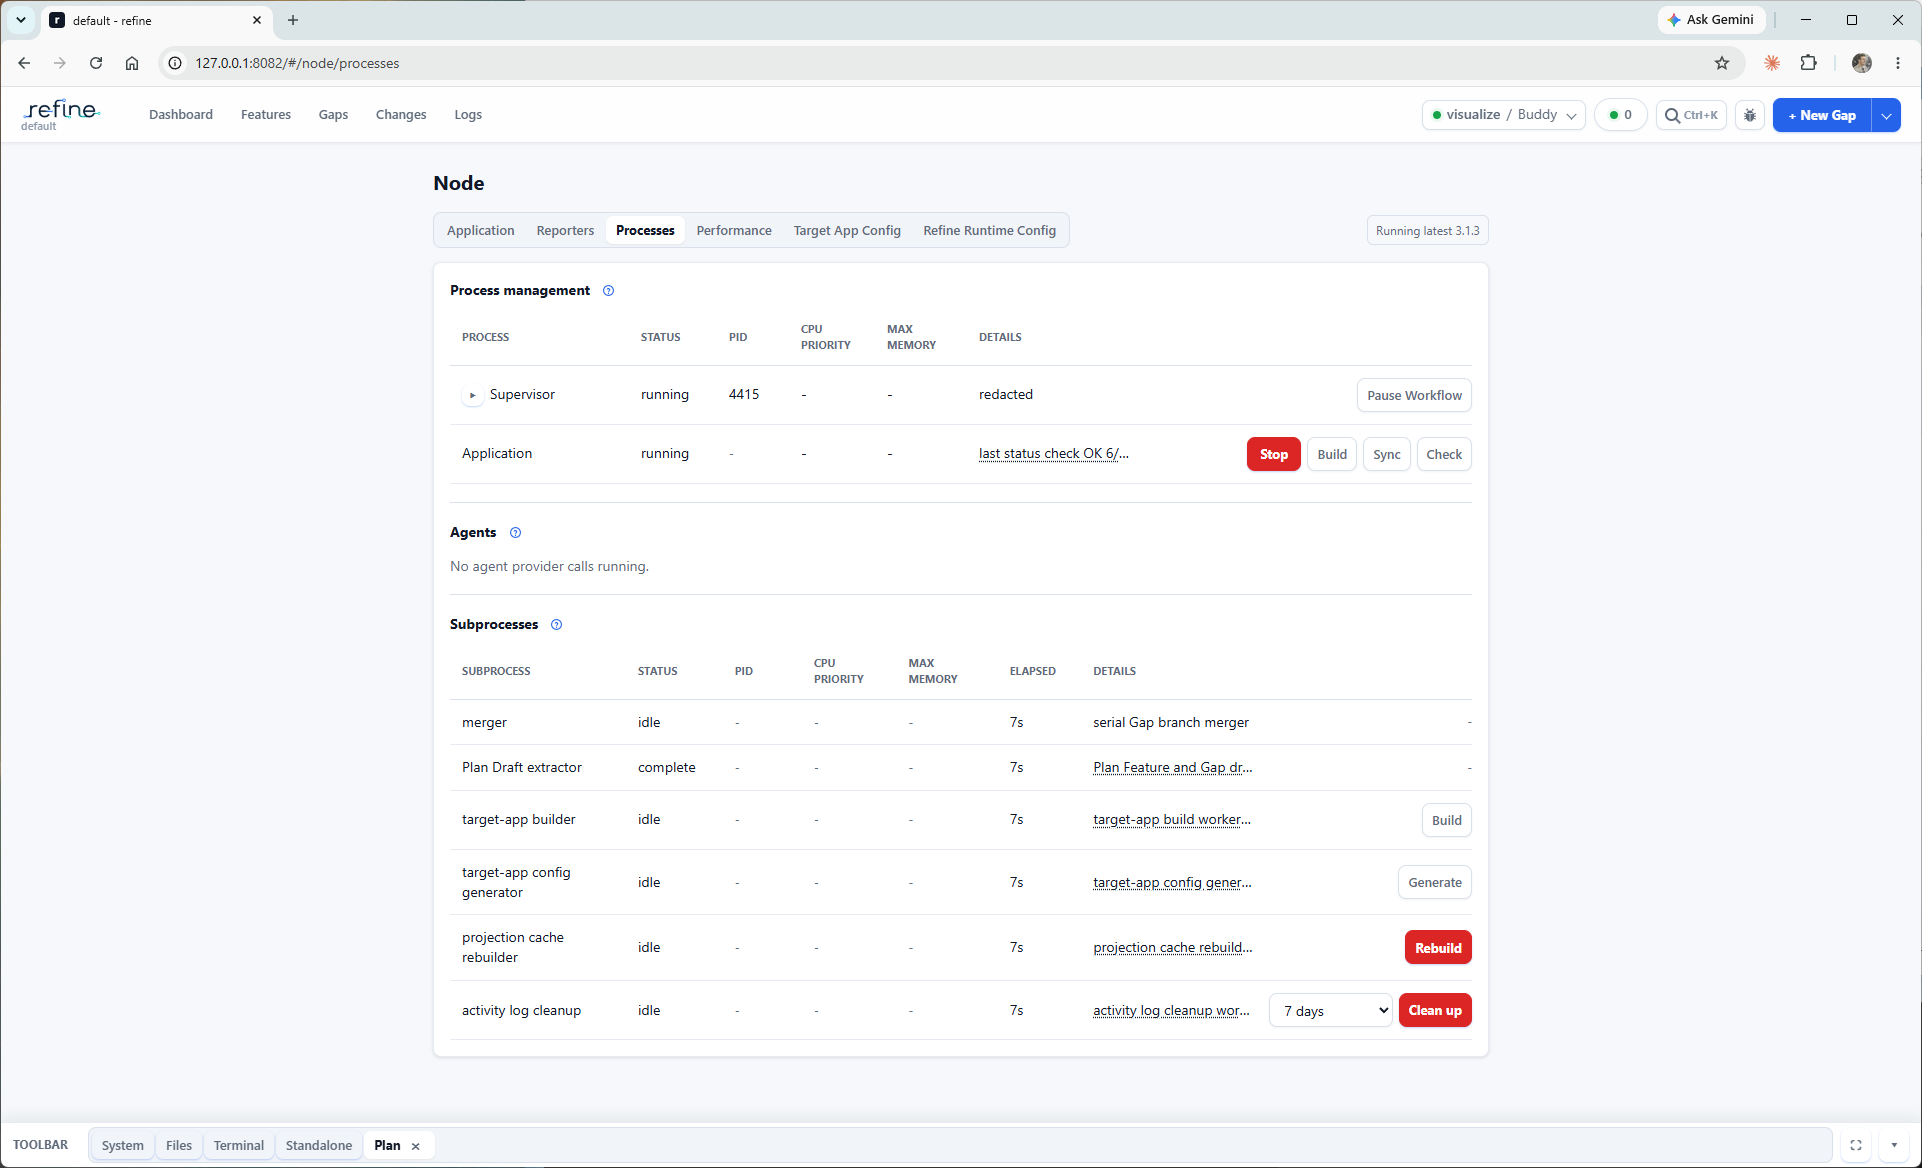Click Pause Workflow button
This screenshot has width=1922, height=1168.
1414,395
